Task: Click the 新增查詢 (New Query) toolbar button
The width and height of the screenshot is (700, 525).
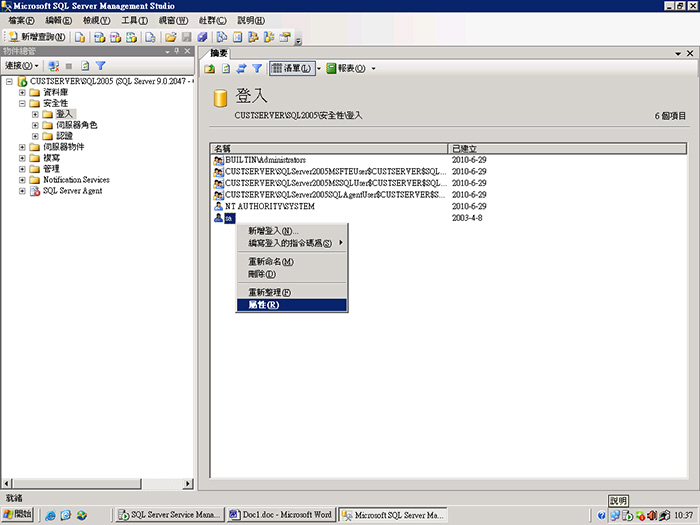Action: pos(37,37)
